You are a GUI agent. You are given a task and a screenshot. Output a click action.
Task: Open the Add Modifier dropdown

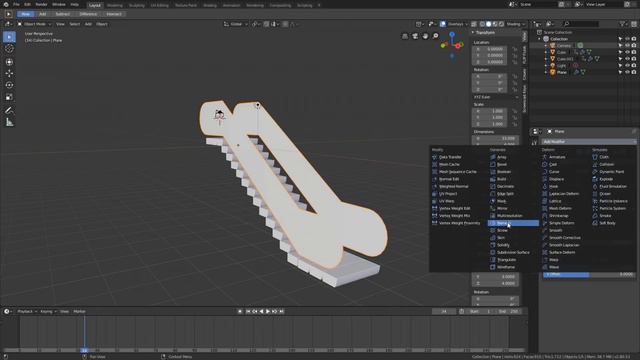click(x=588, y=142)
